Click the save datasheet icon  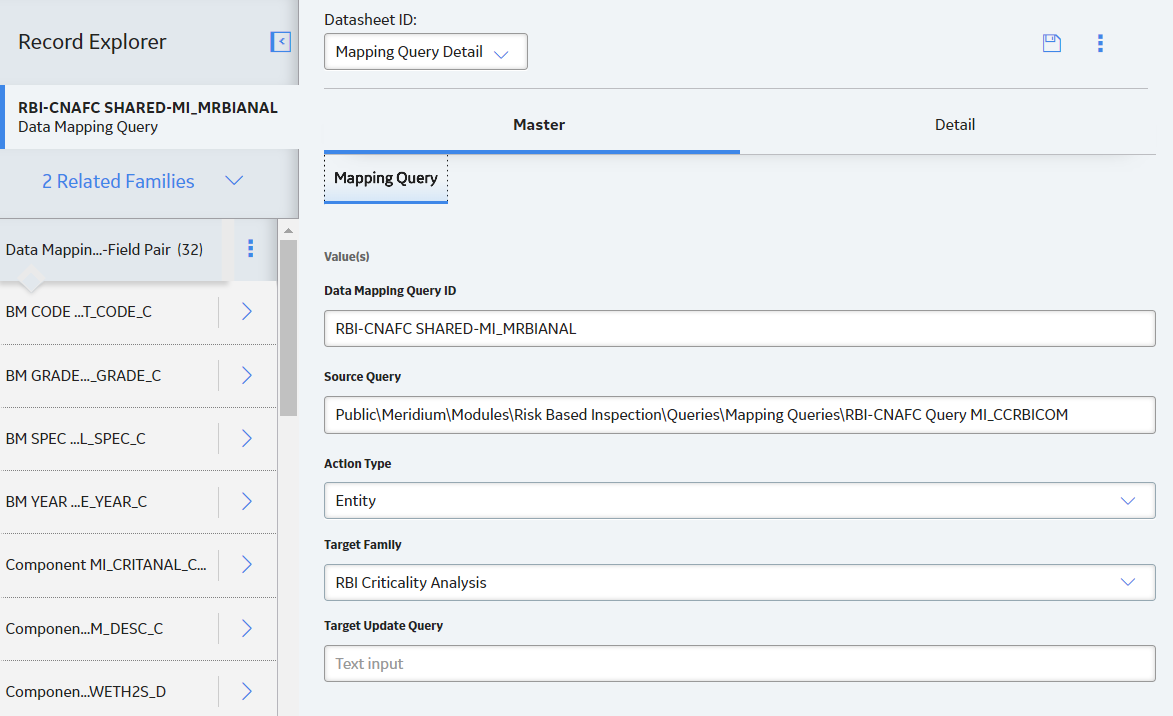point(1052,43)
